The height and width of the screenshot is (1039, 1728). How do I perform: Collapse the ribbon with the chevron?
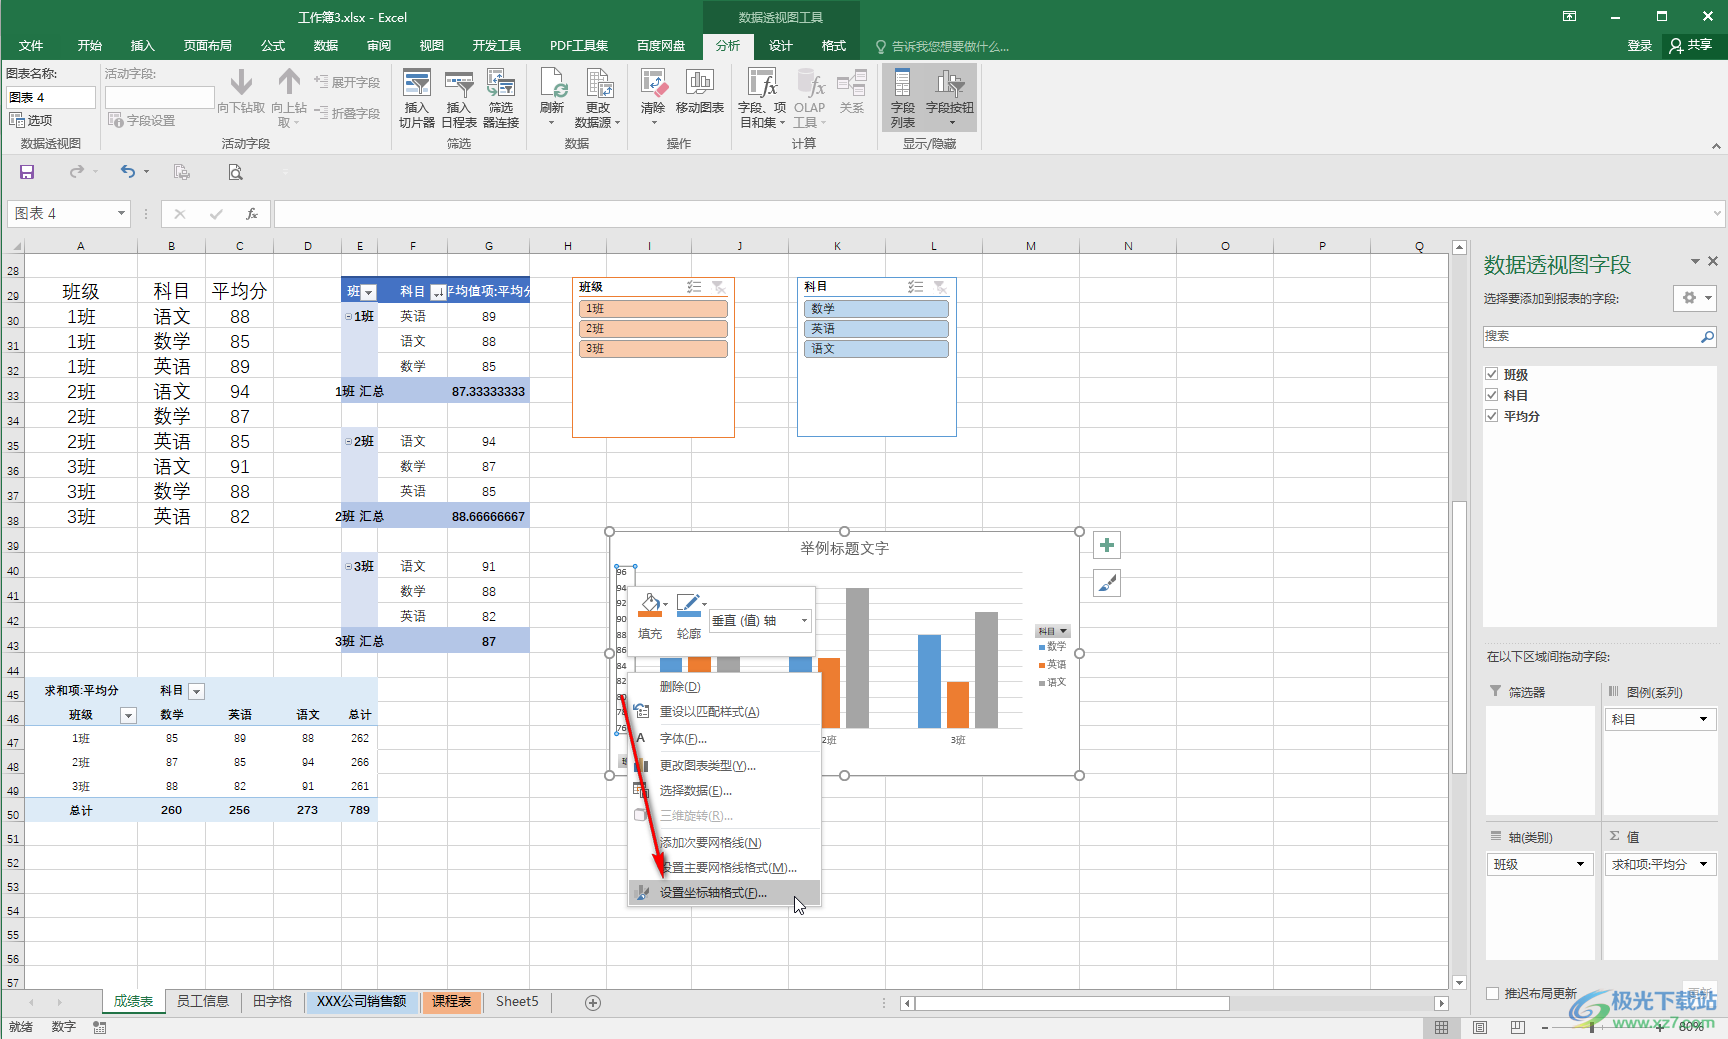click(x=1716, y=146)
